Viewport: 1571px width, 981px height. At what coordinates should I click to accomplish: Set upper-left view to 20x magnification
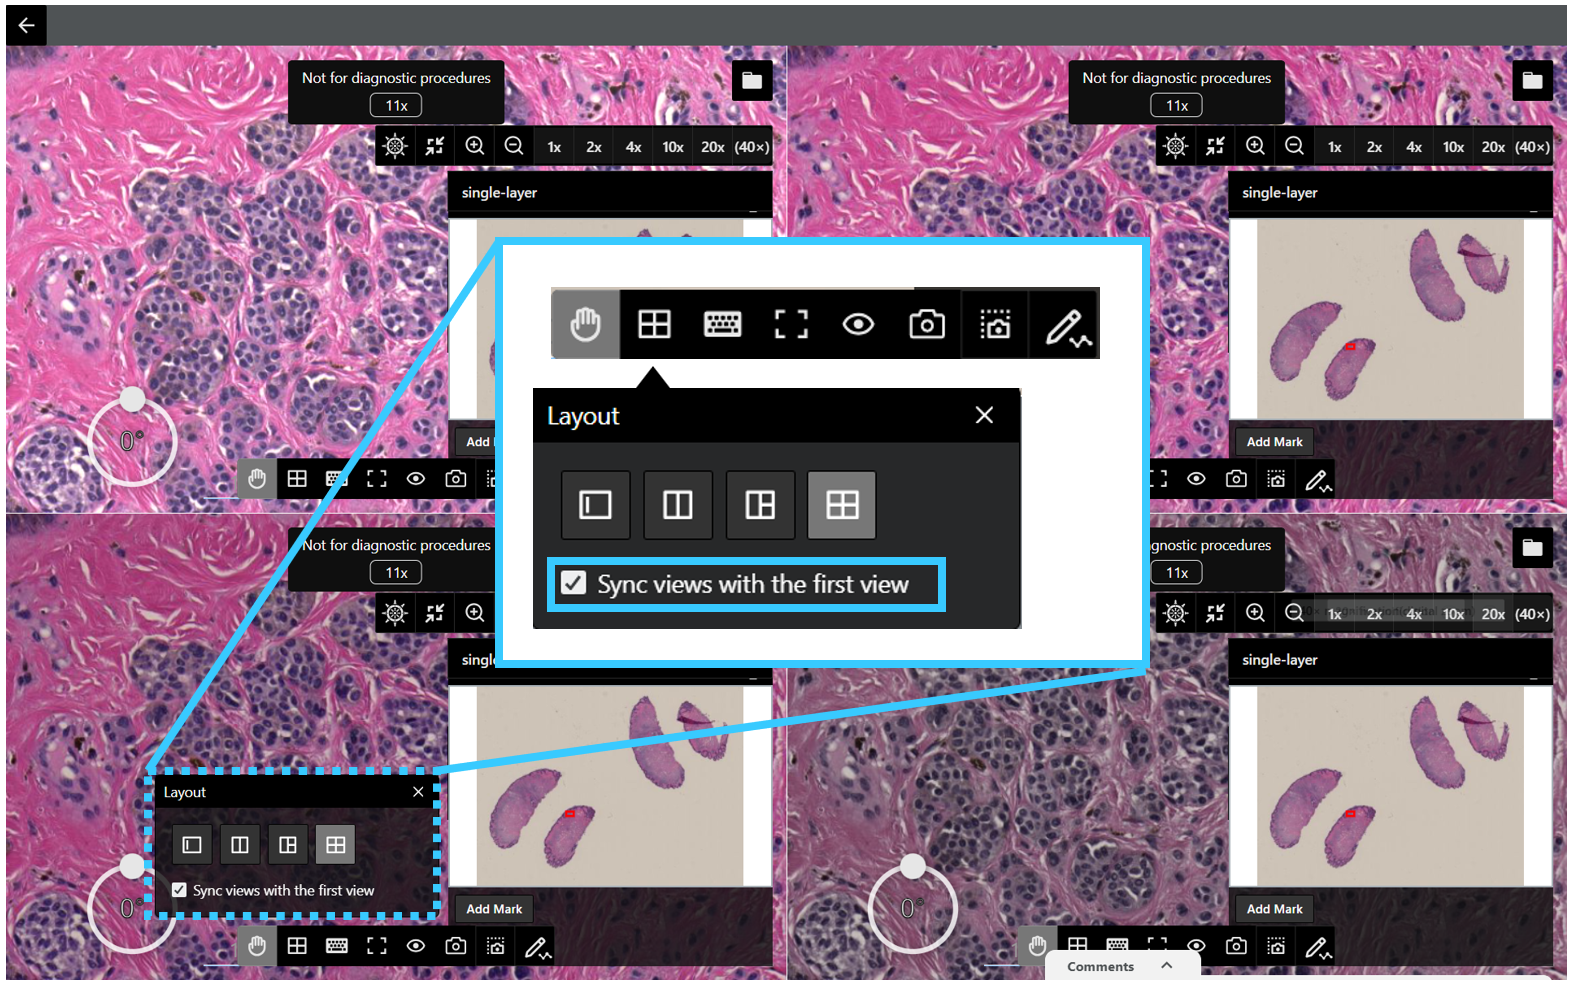[712, 147]
